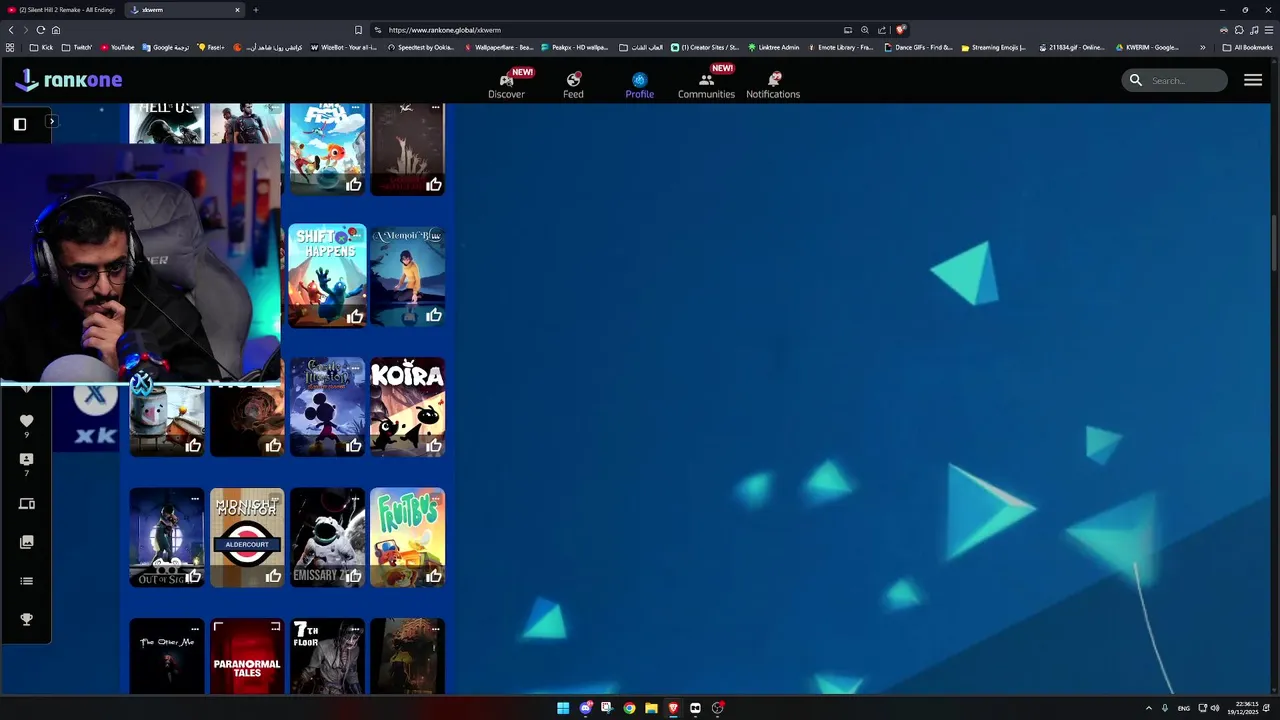Open Notifications in rankone header

(773, 86)
